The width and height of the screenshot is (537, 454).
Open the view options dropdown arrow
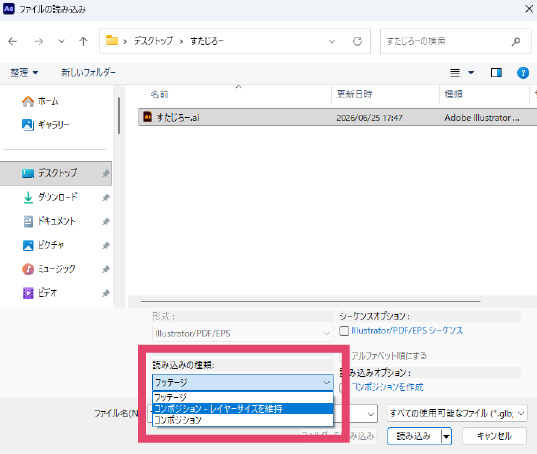coord(471,73)
